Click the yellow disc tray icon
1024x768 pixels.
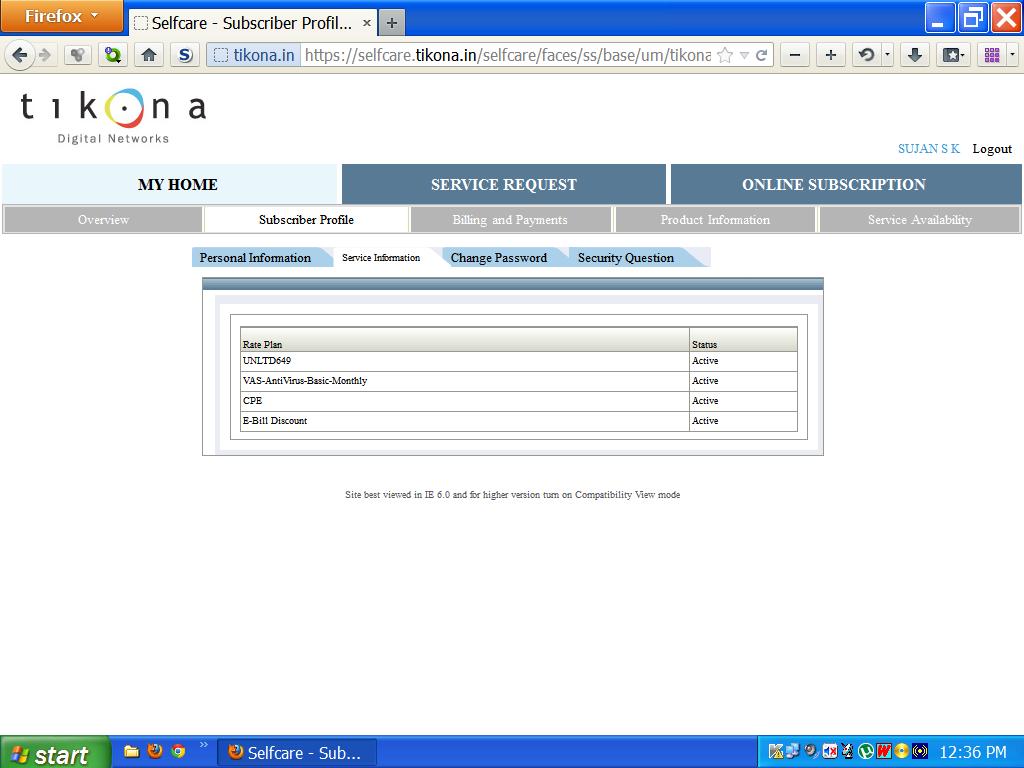[902, 752]
